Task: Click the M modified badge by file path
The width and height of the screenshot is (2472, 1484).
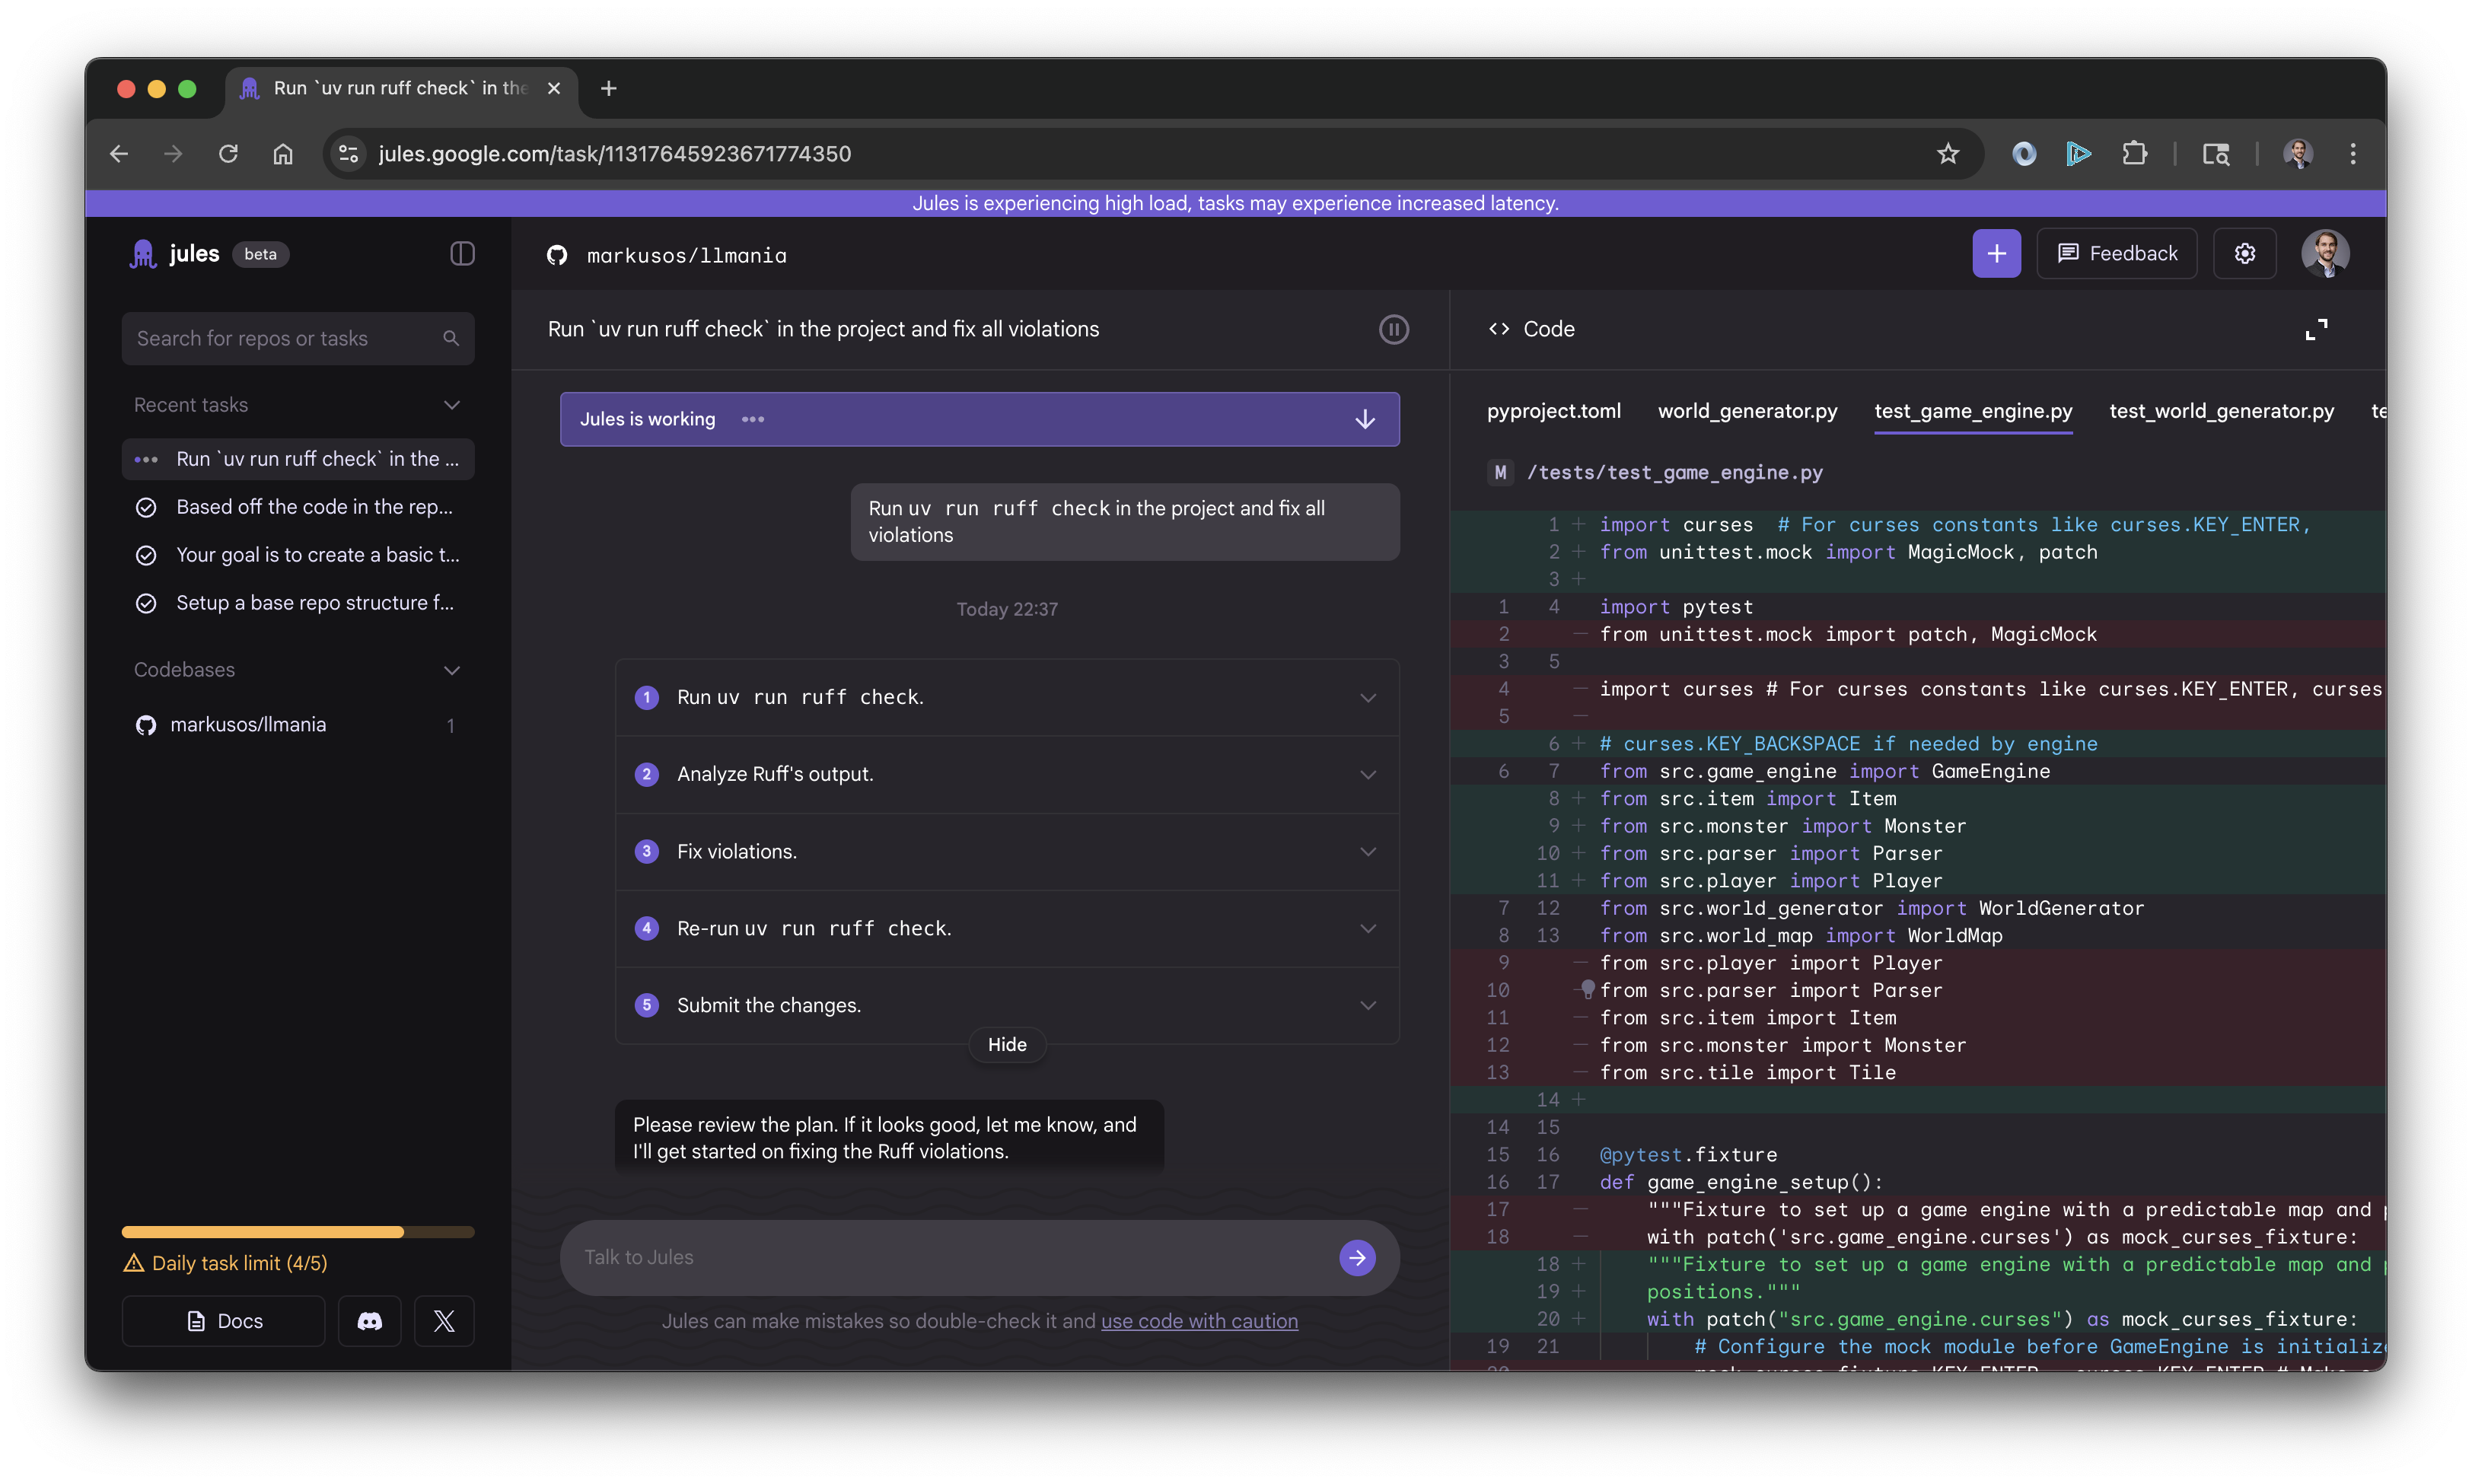Action: (x=1500, y=473)
